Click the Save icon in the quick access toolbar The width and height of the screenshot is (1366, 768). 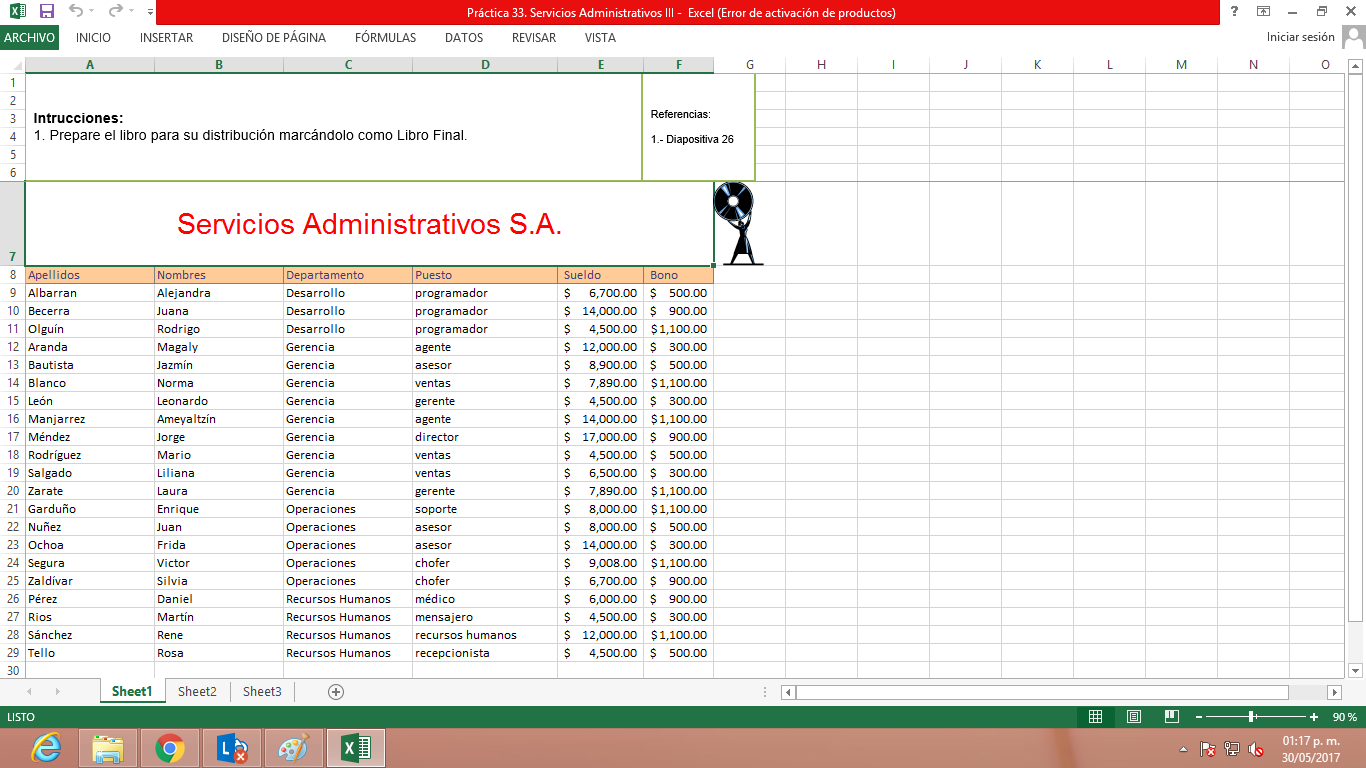click(x=46, y=12)
